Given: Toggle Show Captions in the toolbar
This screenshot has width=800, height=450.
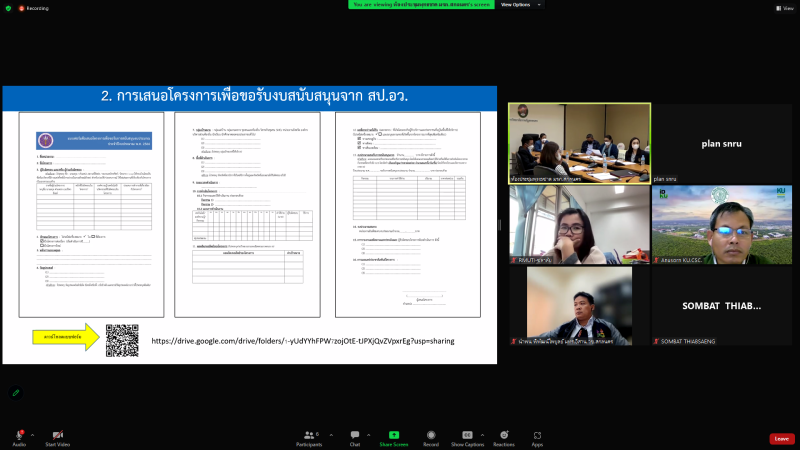Looking at the screenshot, I should (x=467, y=436).
